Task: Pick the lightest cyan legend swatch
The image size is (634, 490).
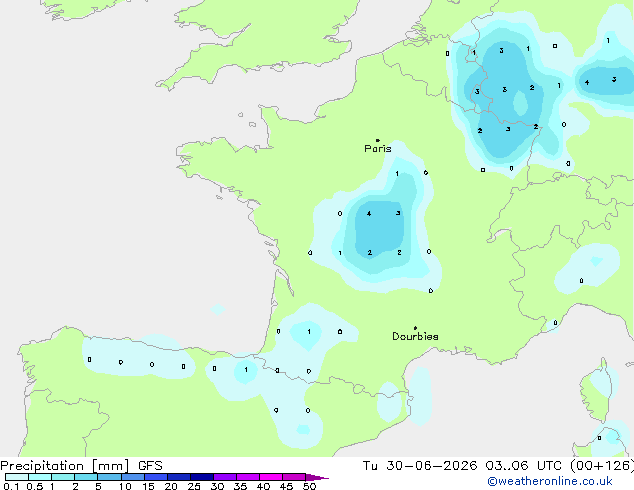Action: coord(17,477)
